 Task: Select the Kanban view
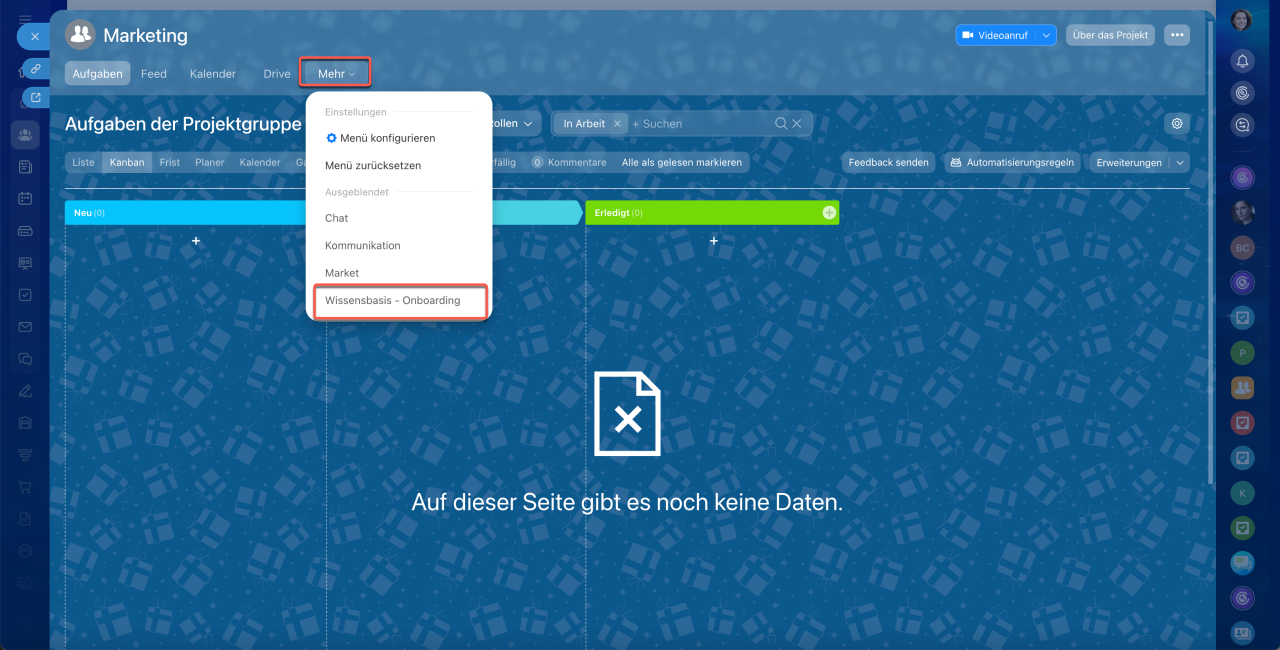(127, 162)
